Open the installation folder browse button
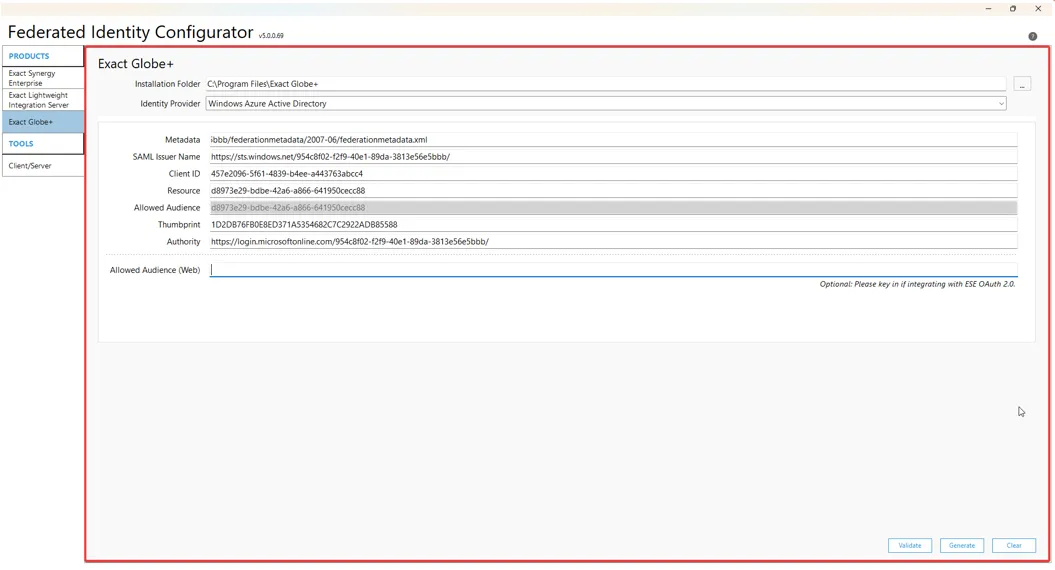Screen dimensions: 1055x570 coord(1021,85)
